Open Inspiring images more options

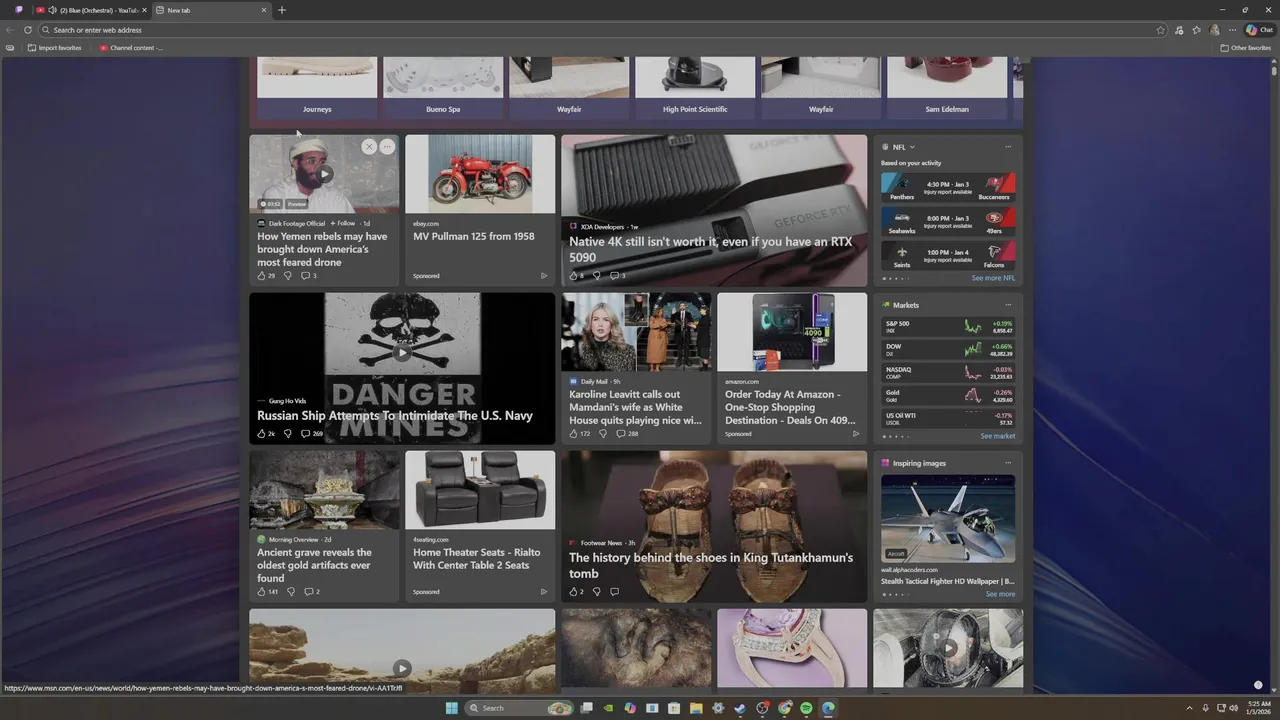1008,463
